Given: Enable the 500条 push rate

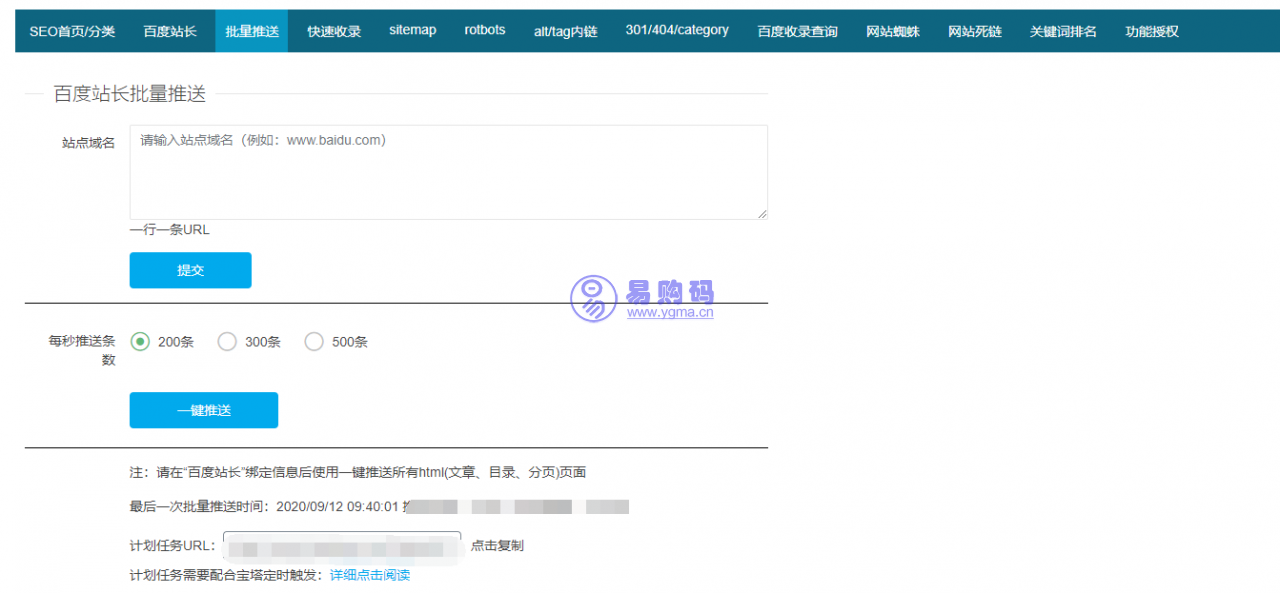Looking at the screenshot, I should tap(314, 341).
